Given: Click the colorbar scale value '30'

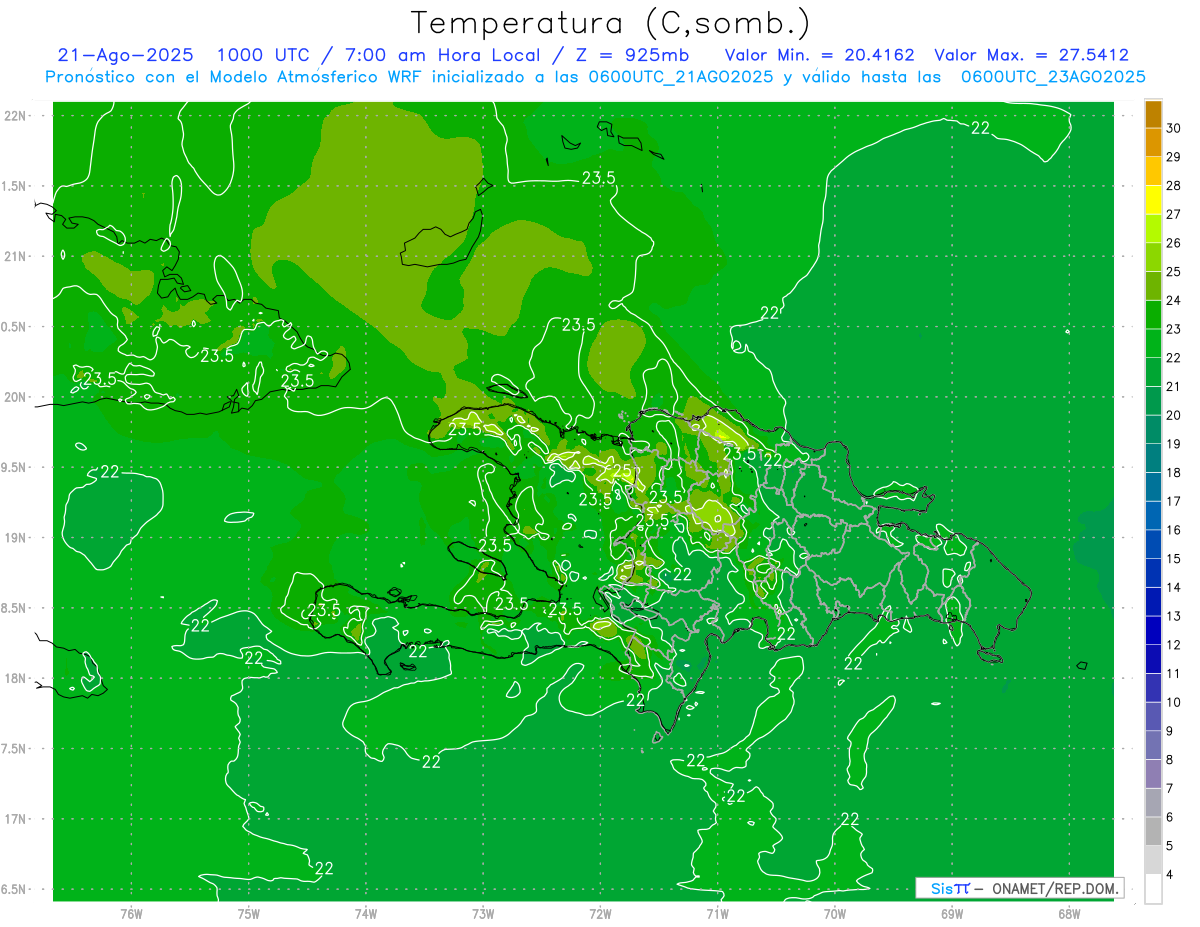Looking at the screenshot, I should click(x=1174, y=128).
